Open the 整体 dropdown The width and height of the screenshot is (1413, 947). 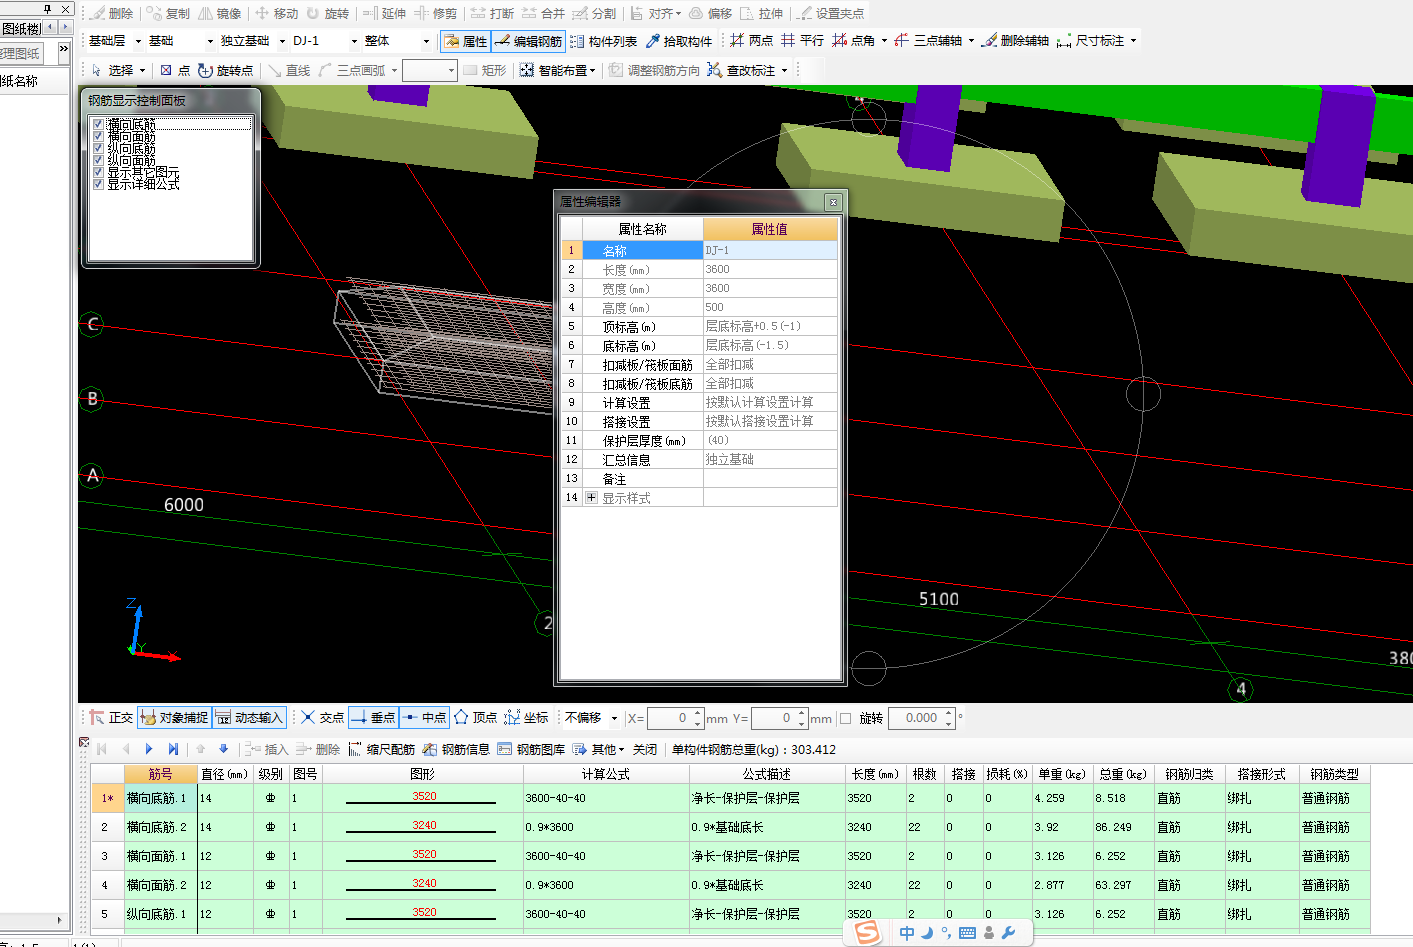coord(426,41)
